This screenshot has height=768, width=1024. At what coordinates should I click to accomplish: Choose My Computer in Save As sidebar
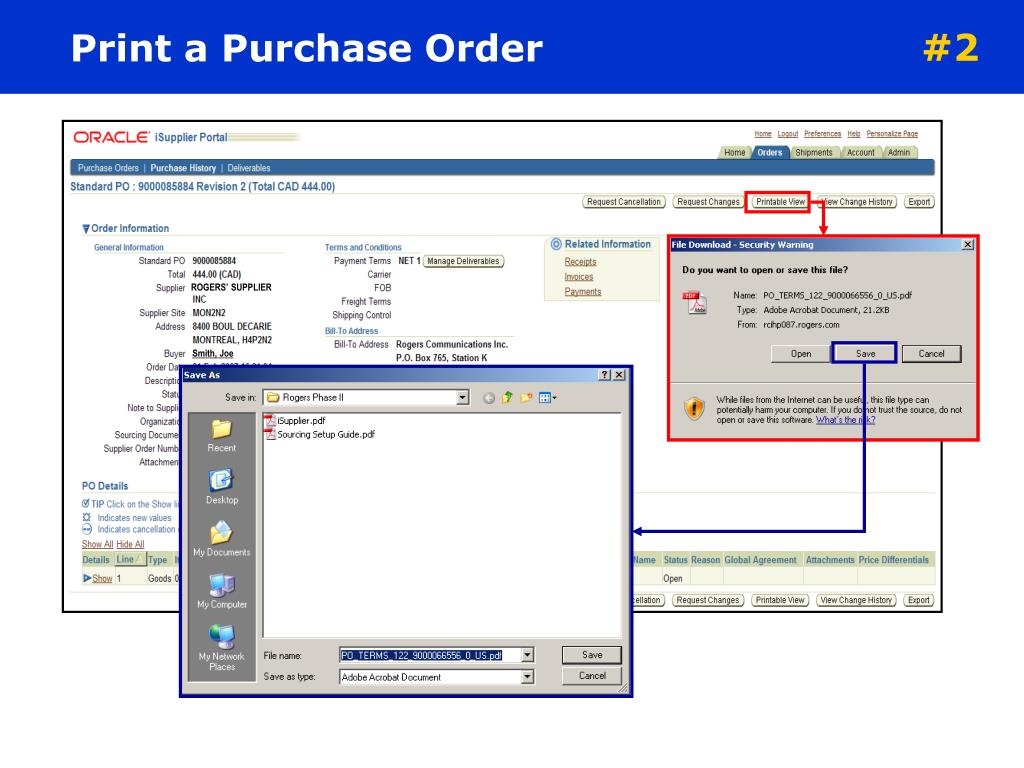(222, 592)
